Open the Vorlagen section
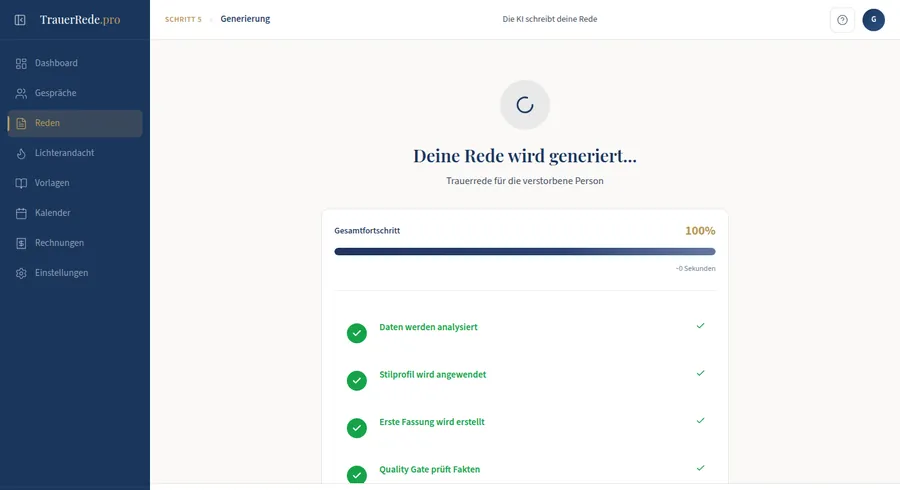This screenshot has height=490, width=900. pos(75,183)
